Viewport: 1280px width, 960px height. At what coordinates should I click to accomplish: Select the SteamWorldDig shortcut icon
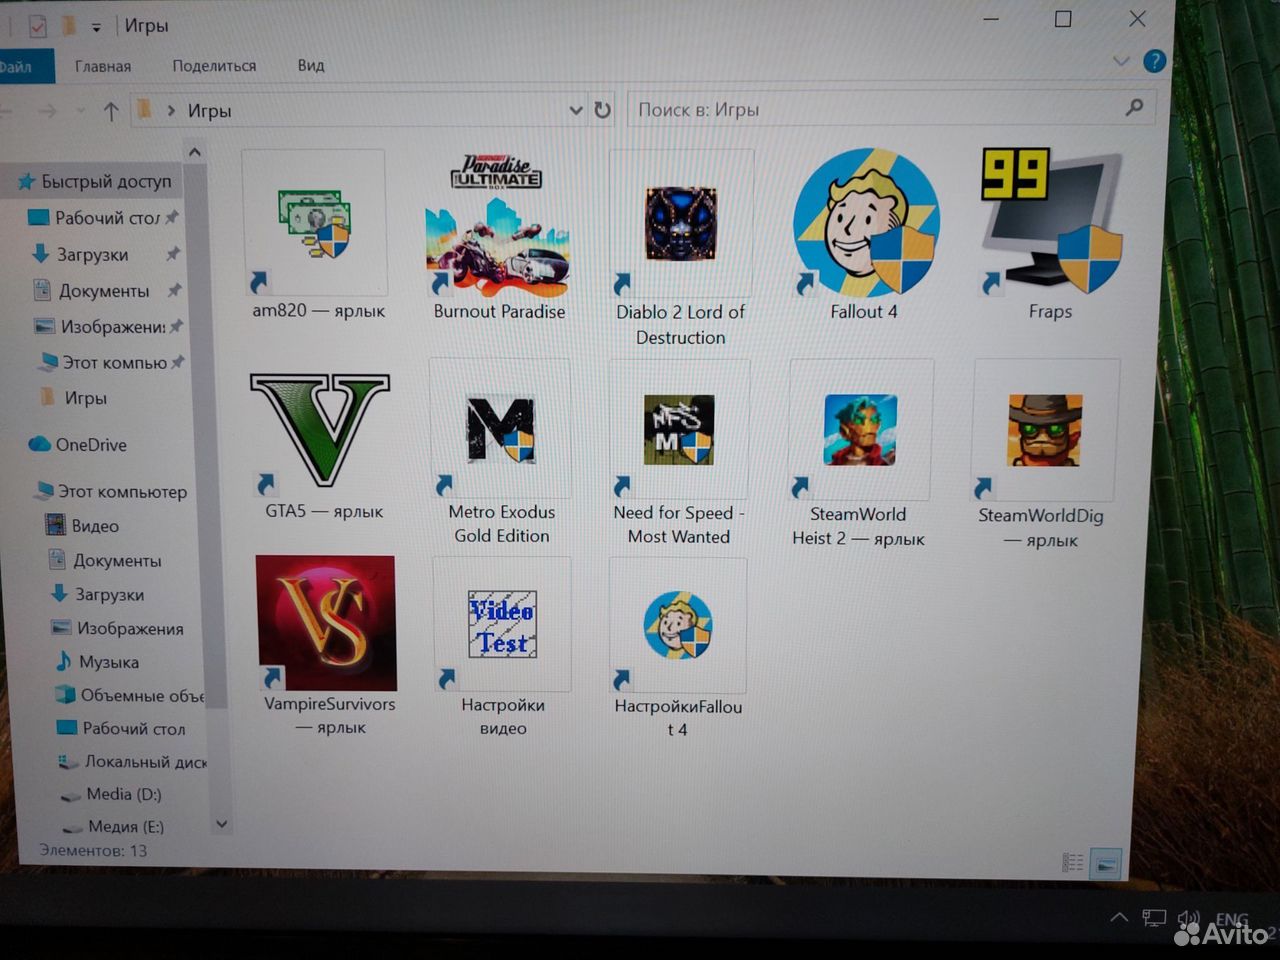[x=1045, y=430]
